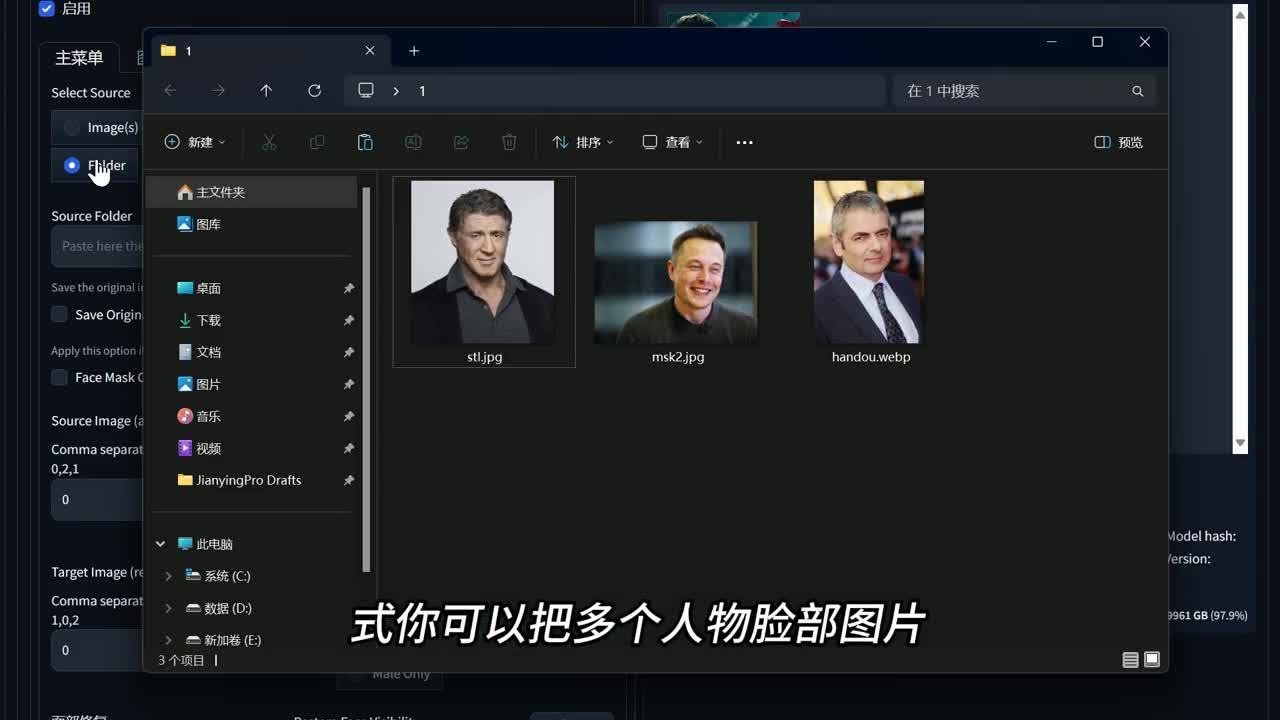Toggle the 启用 checkbox

[x=47, y=9]
